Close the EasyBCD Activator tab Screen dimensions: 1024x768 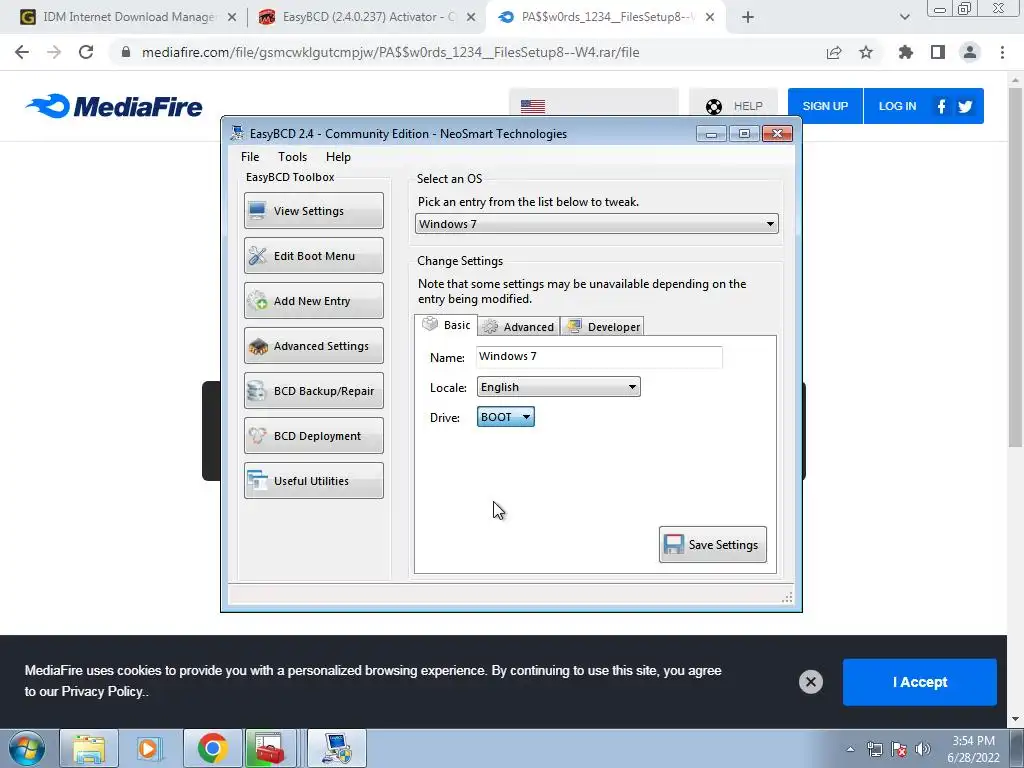coord(471,17)
